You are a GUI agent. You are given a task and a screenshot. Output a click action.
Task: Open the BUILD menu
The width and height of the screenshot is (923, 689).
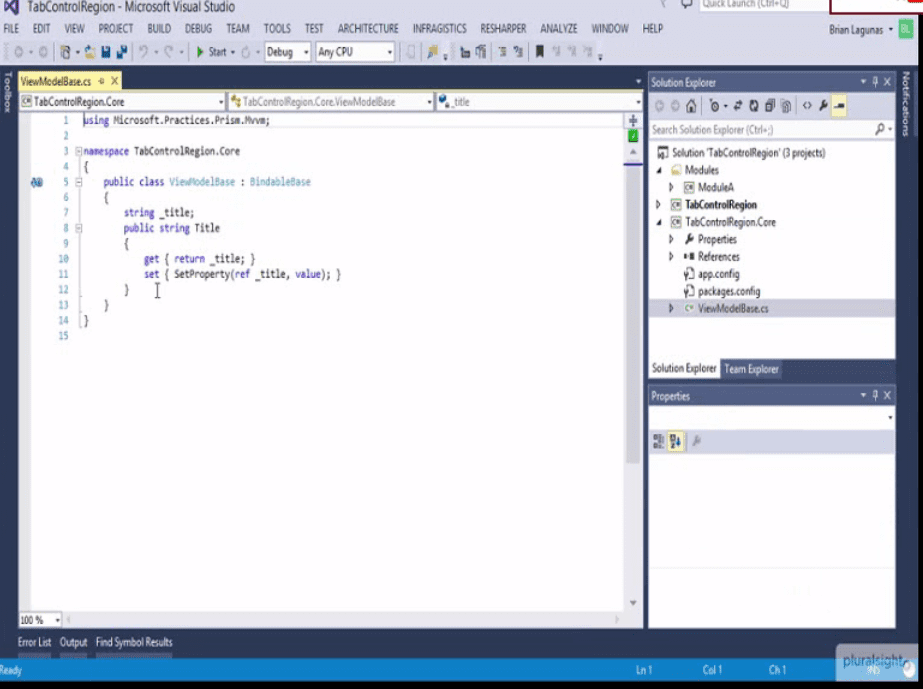(x=159, y=29)
